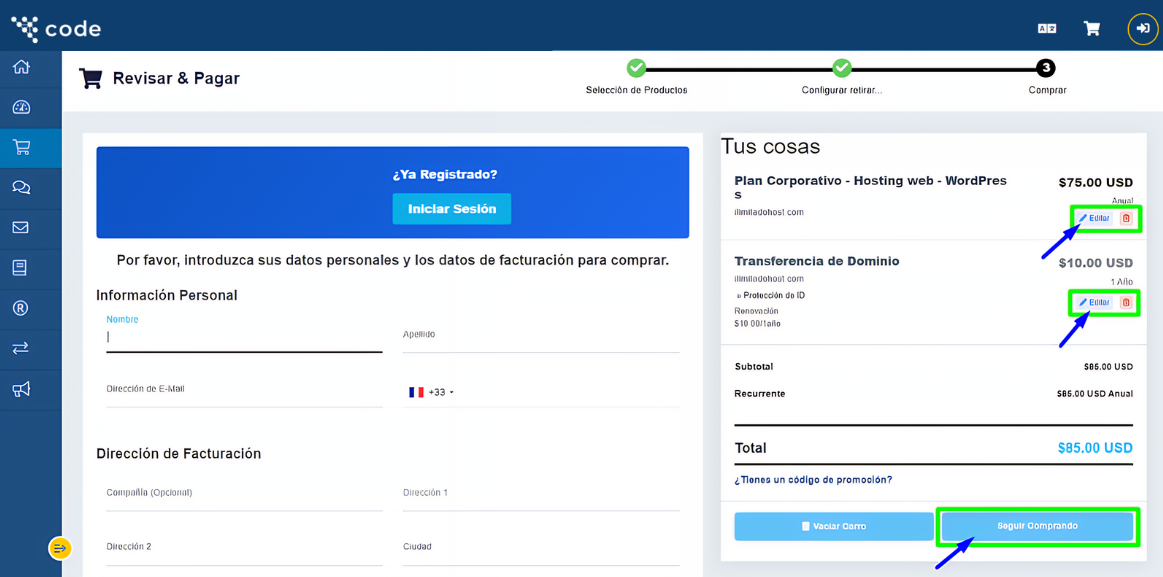Click the login icon at top right
Screen dimensions: 1163x577
(1142, 29)
